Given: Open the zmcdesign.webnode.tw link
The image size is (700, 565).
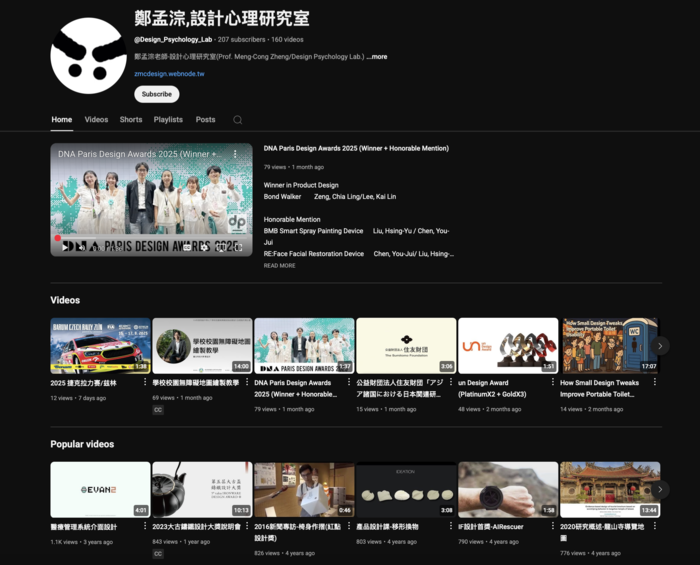Looking at the screenshot, I should coord(169,74).
